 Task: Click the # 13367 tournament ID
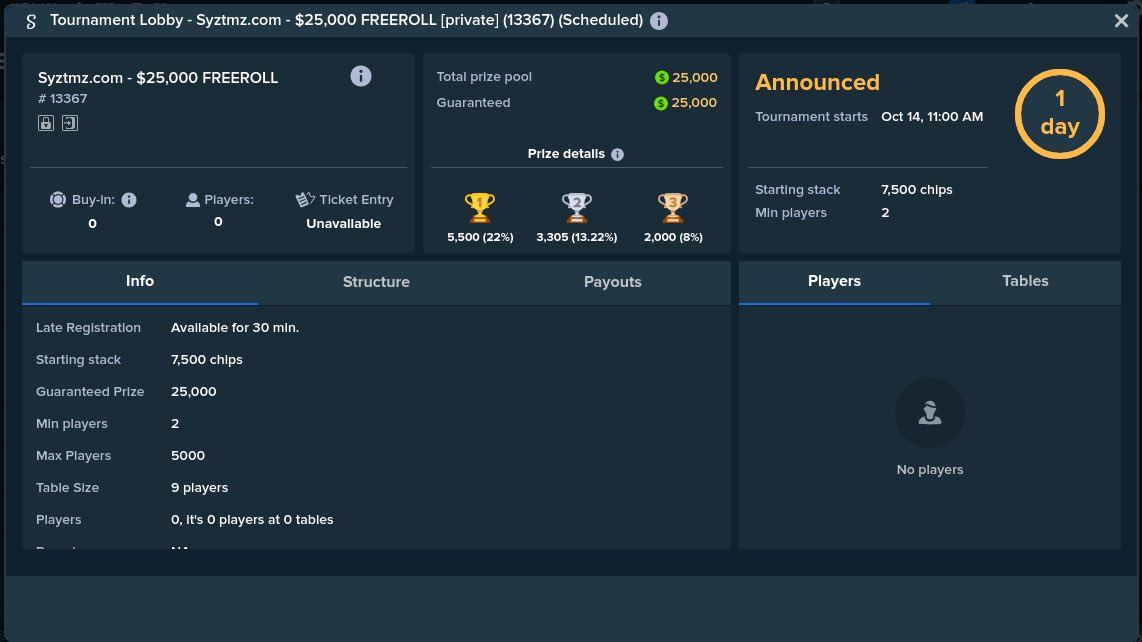point(63,98)
